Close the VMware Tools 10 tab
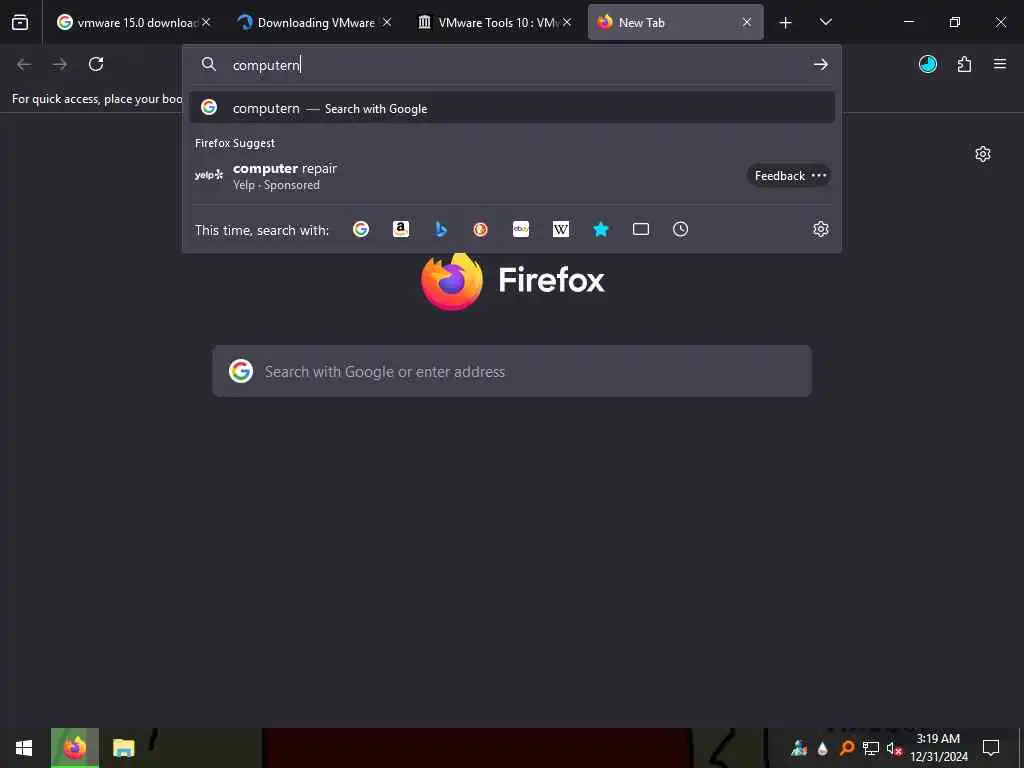 tap(567, 22)
